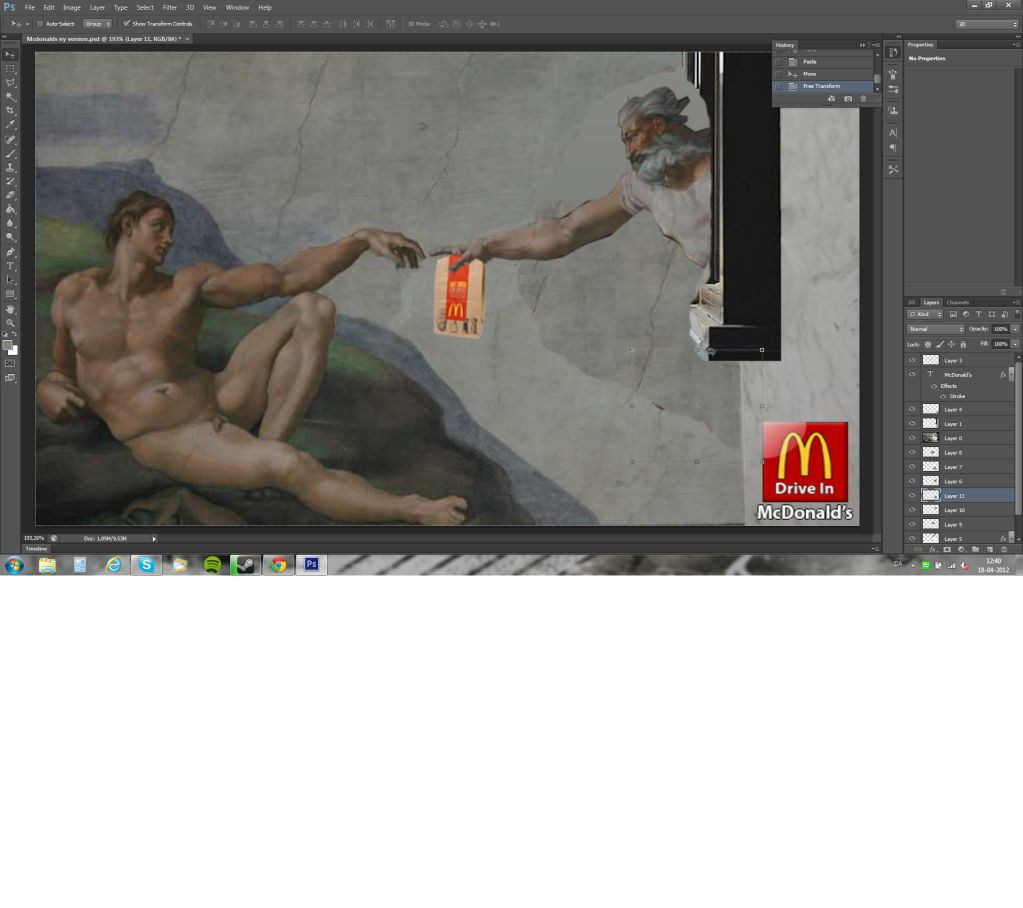The height and width of the screenshot is (908, 1023).
Task: Select the Blur tool
Action: [x=10, y=223]
